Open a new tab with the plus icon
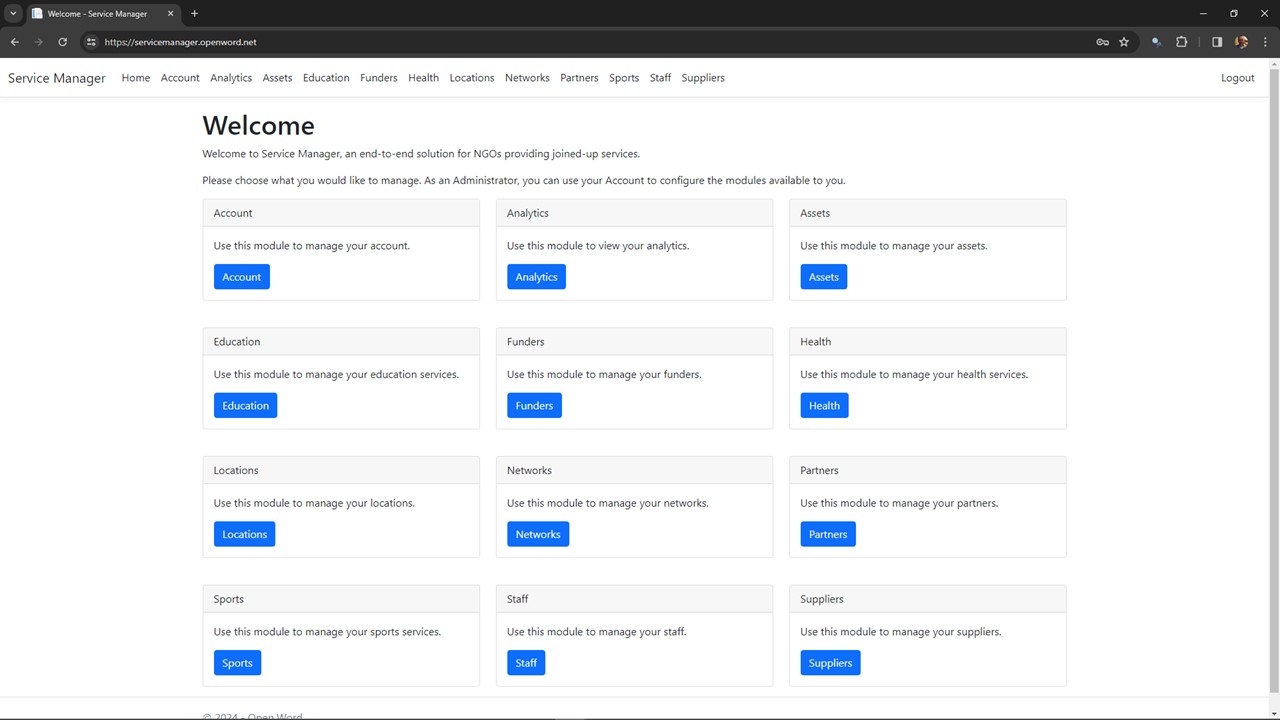This screenshot has height=720, width=1280. [x=194, y=14]
